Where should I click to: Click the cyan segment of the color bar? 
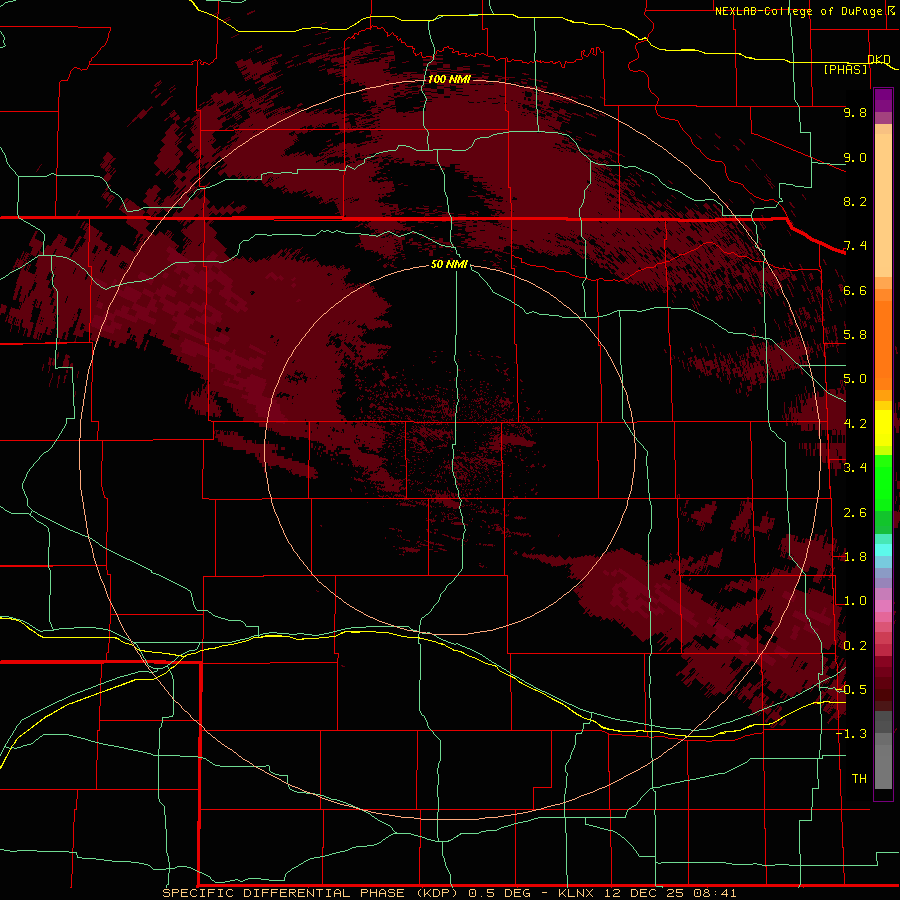tap(883, 549)
